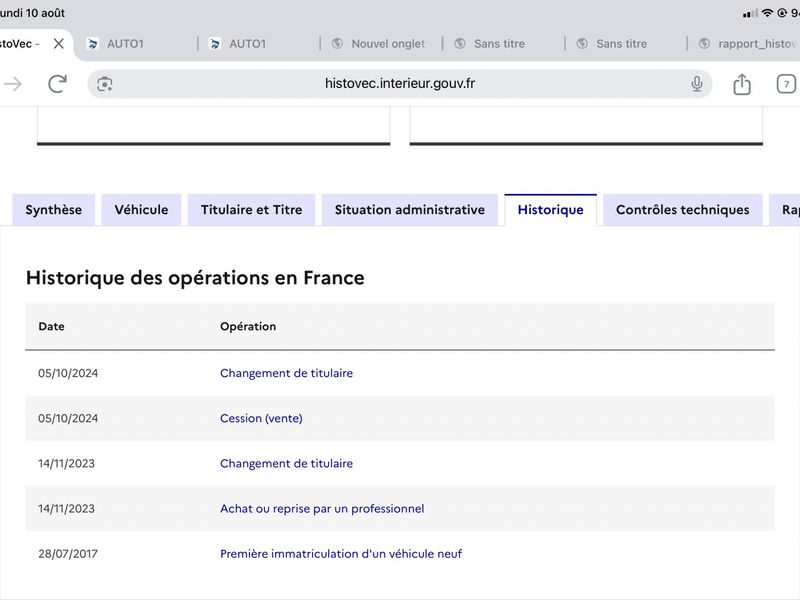Open the Contrôles techniques tab

683,210
